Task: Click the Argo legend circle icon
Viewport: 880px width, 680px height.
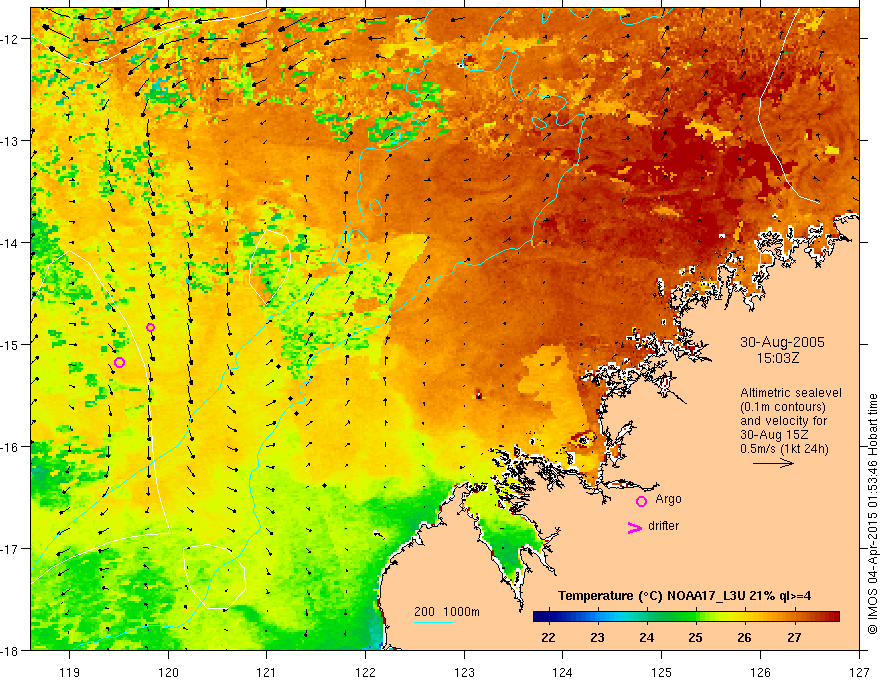Action: 641,501
